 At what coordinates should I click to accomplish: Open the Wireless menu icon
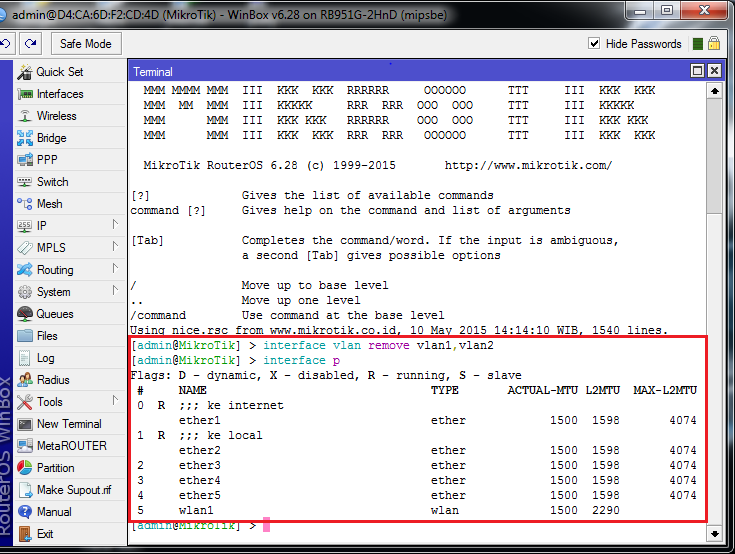(24, 116)
